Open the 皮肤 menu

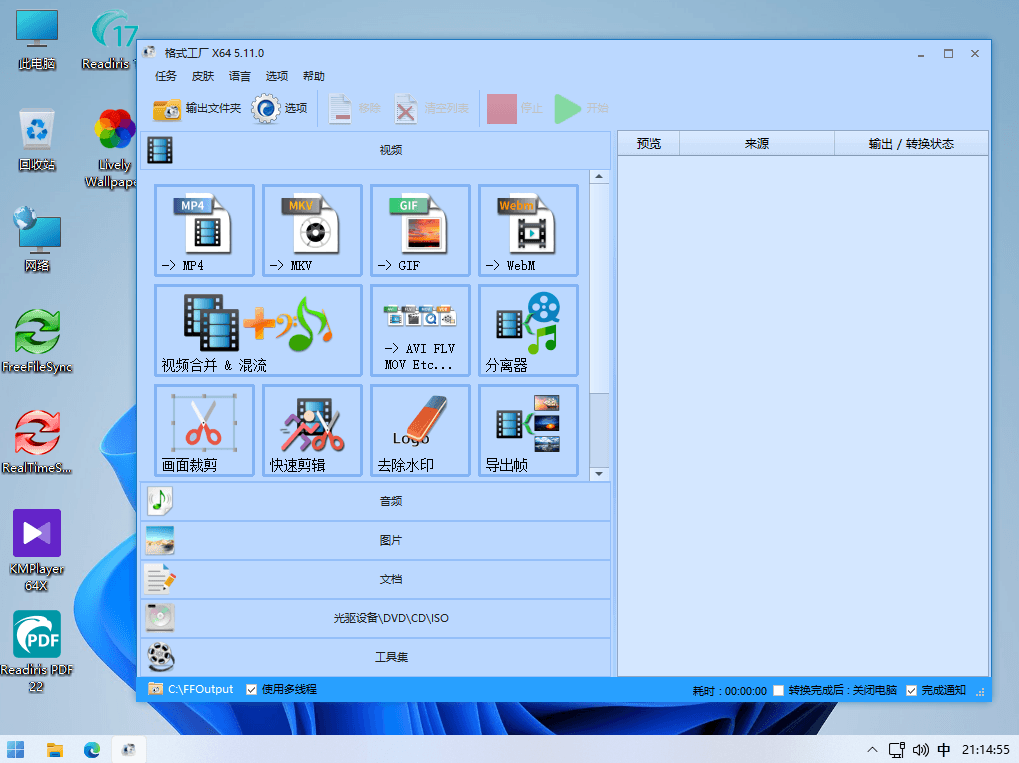(x=203, y=76)
